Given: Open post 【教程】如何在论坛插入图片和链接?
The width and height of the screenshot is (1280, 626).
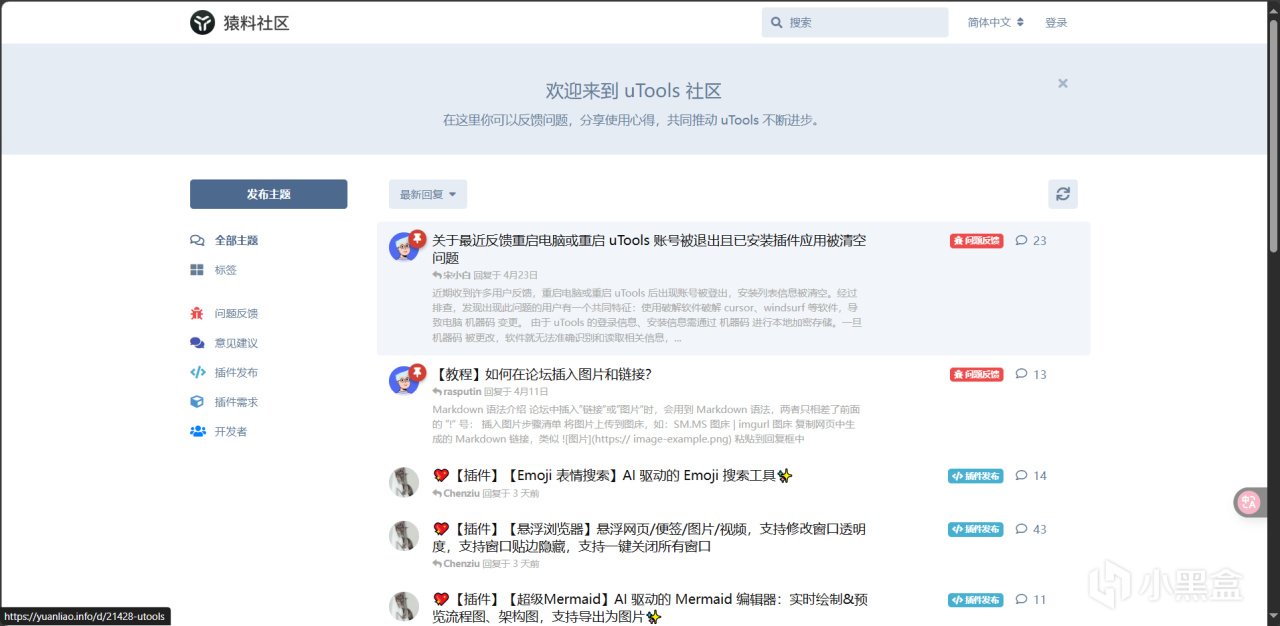Looking at the screenshot, I should pos(542,374).
